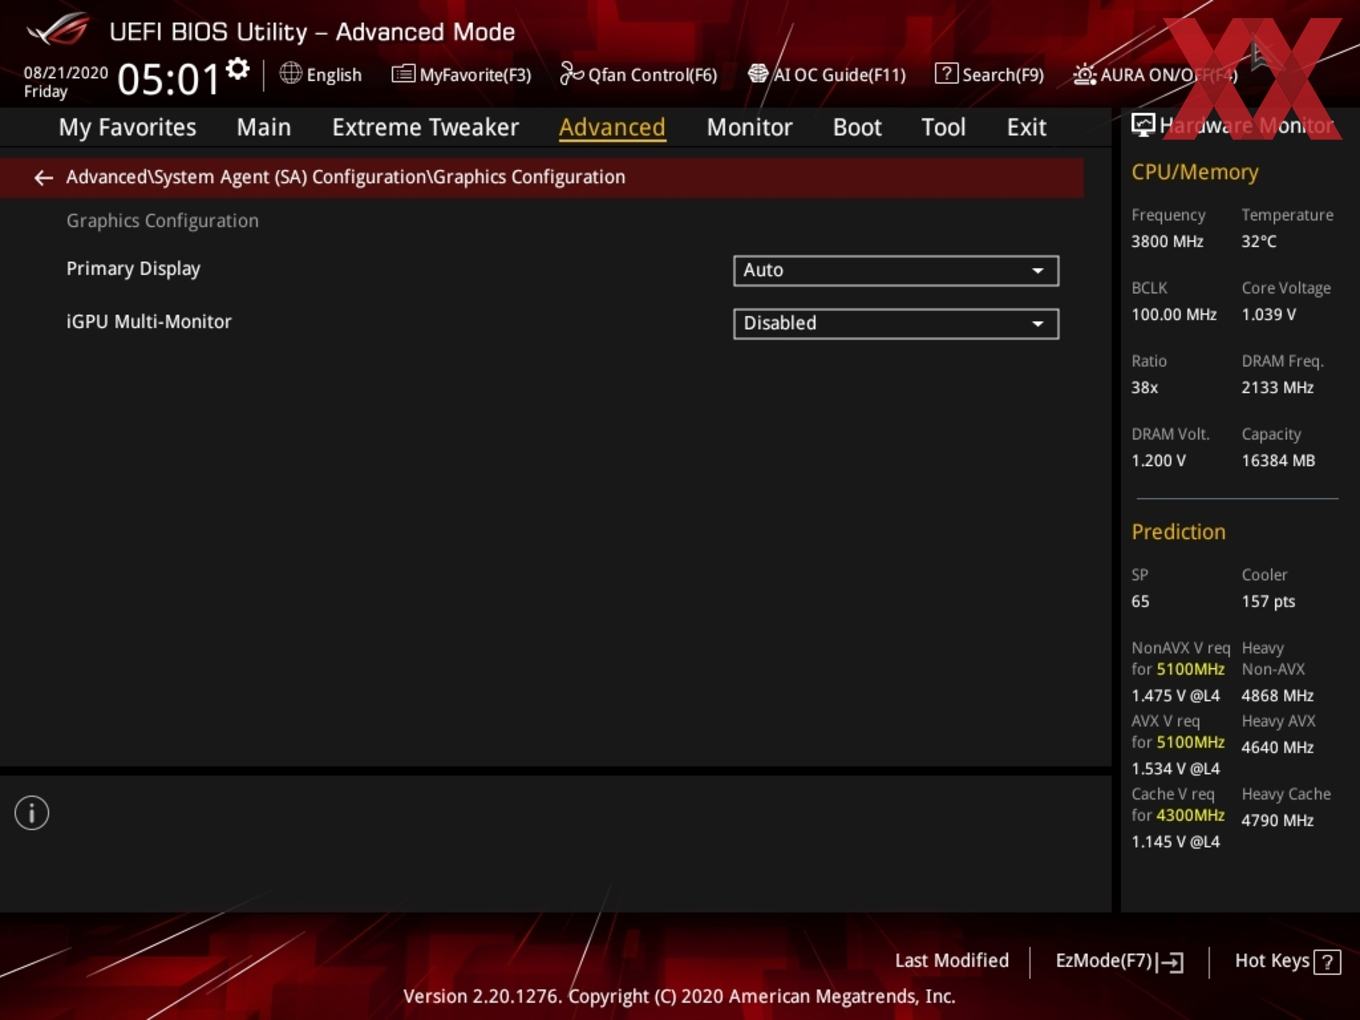This screenshot has height=1020, width=1360.
Task: Click the 16384 MB capacity value
Action: tap(1278, 460)
